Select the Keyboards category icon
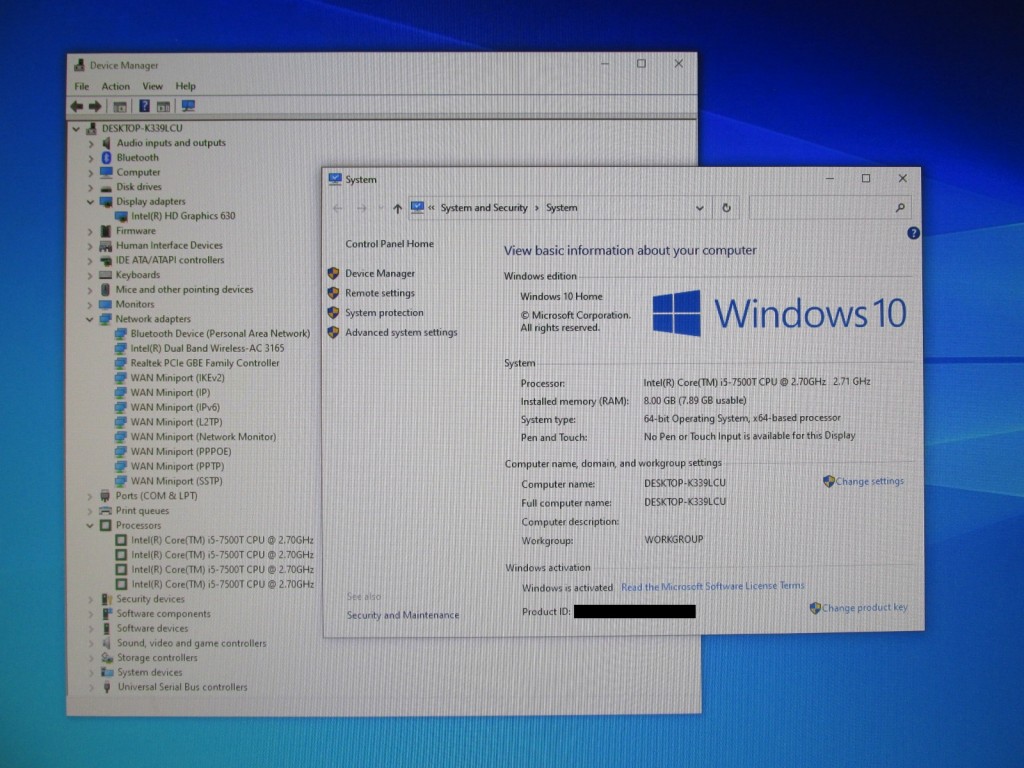The height and width of the screenshot is (768, 1024). pos(105,275)
